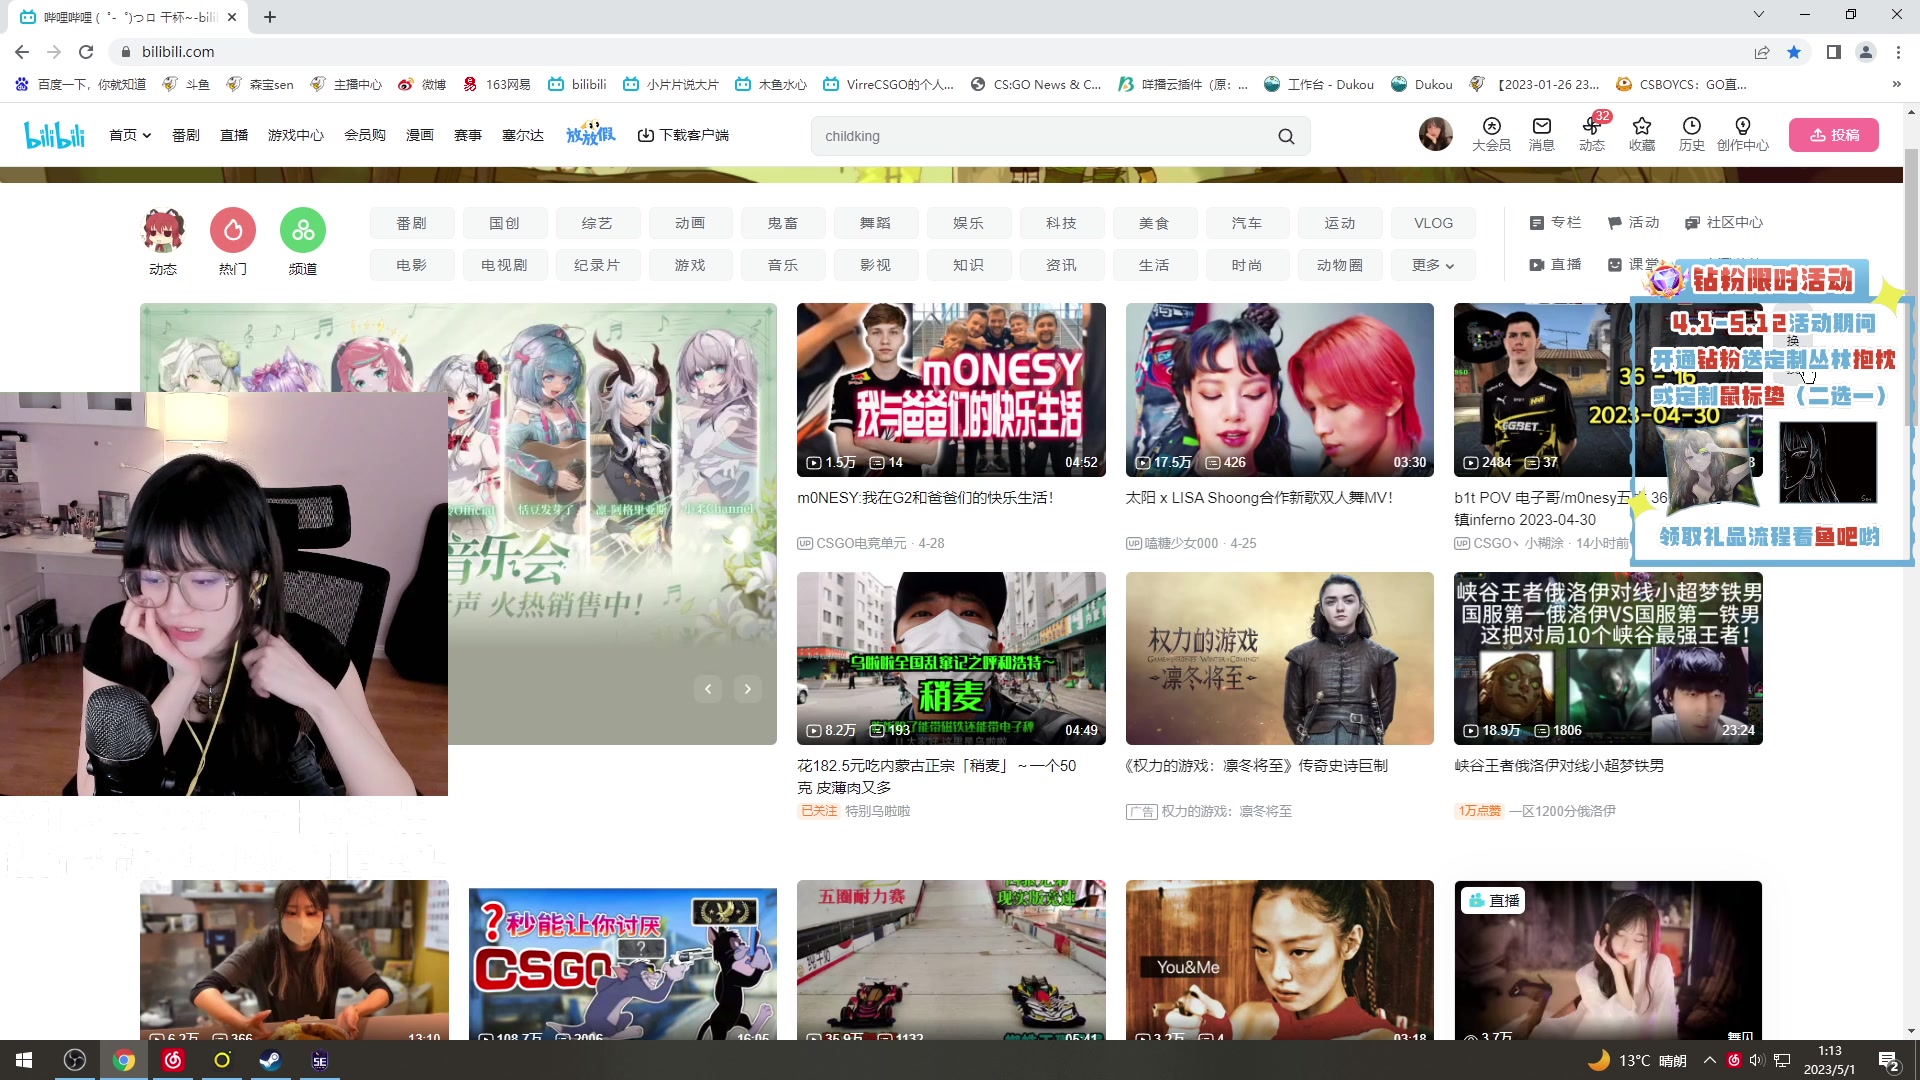
Task: Open 动态 feed with 32 badge
Action: [1592, 134]
